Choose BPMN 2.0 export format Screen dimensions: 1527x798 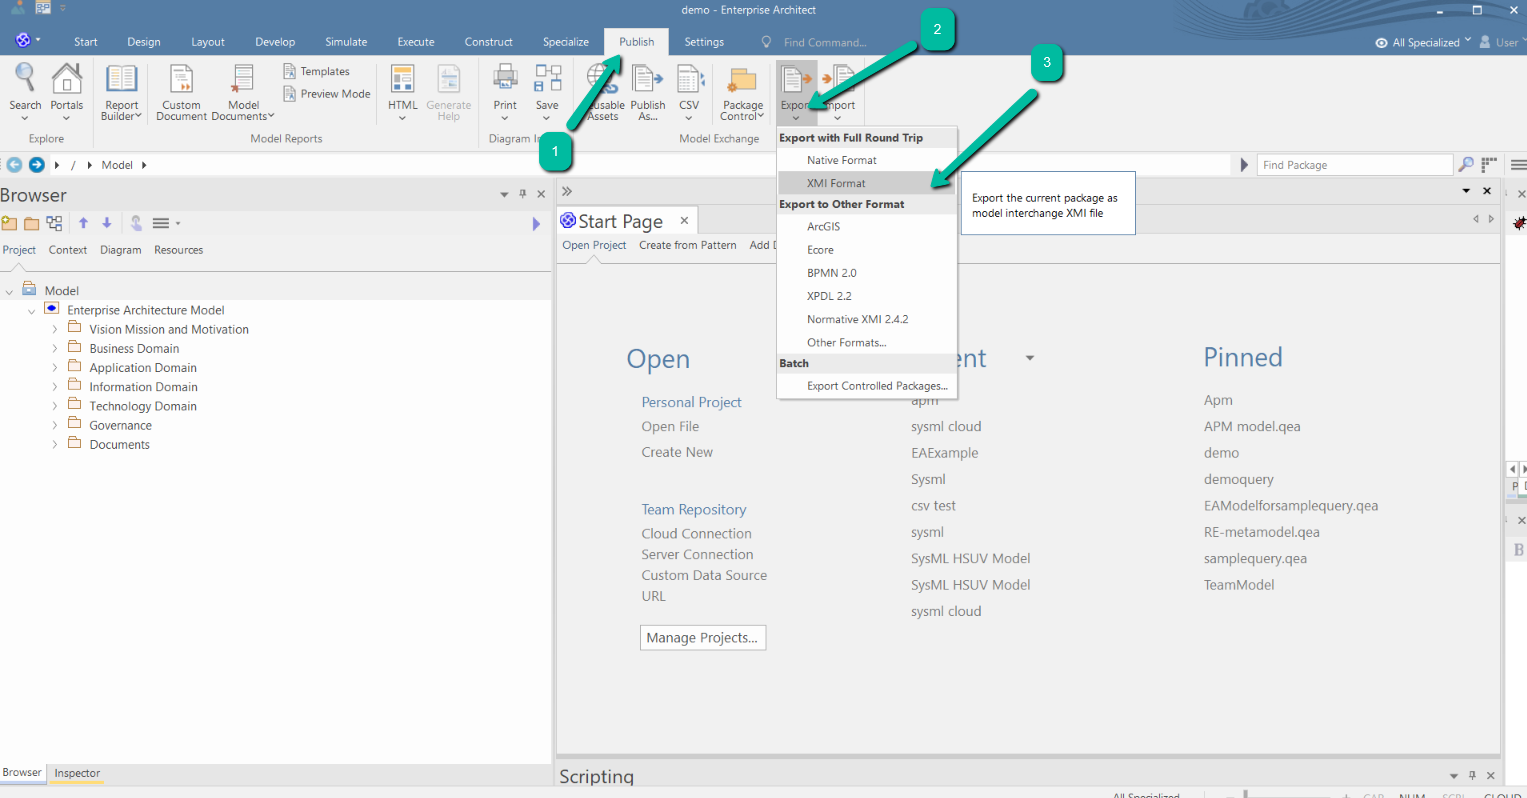point(867,273)
